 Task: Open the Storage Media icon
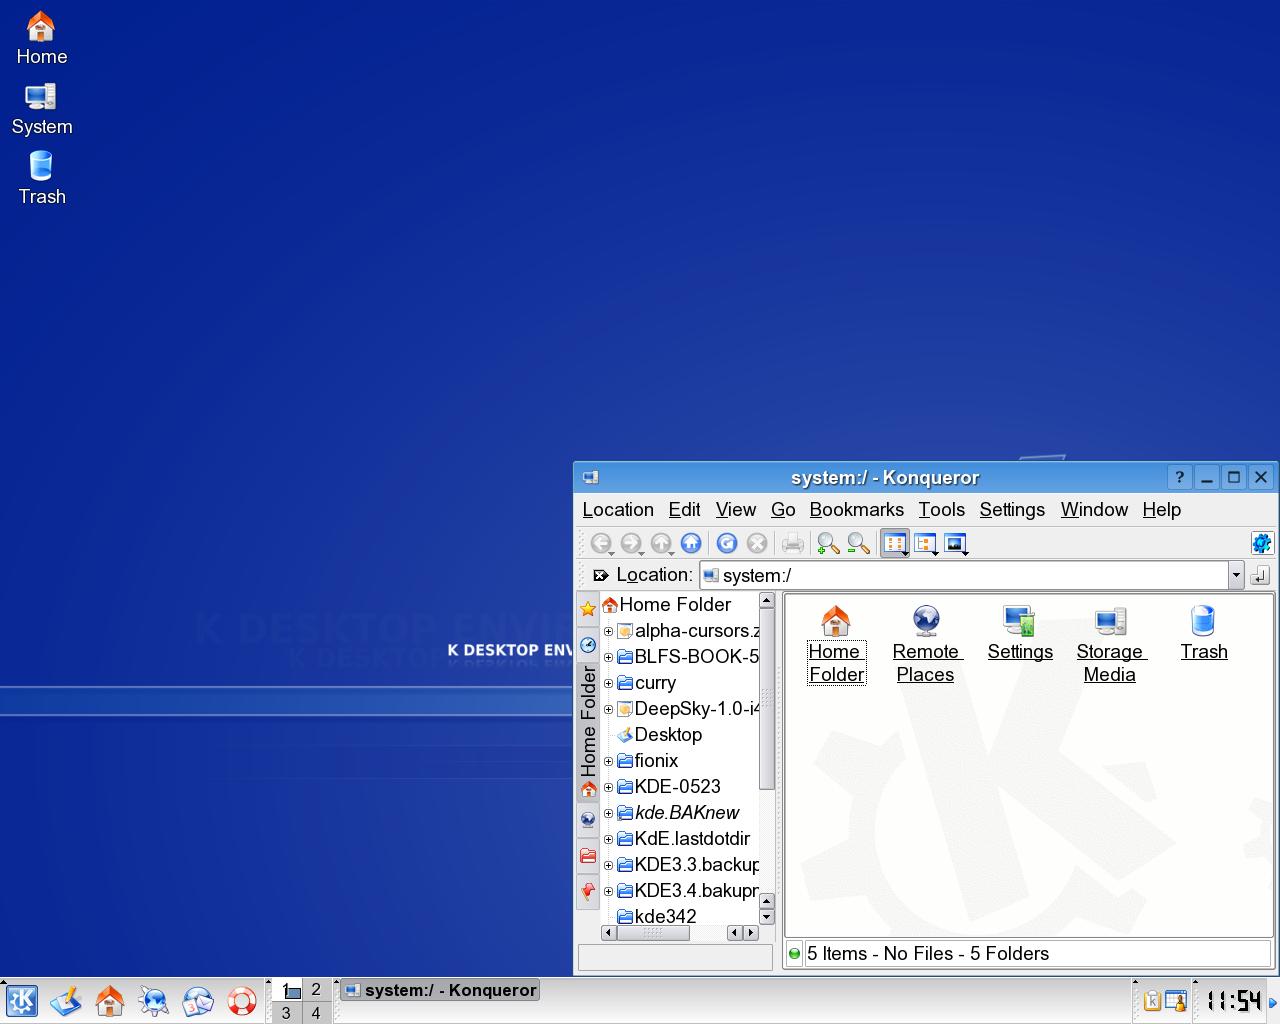click(1110, 645)
